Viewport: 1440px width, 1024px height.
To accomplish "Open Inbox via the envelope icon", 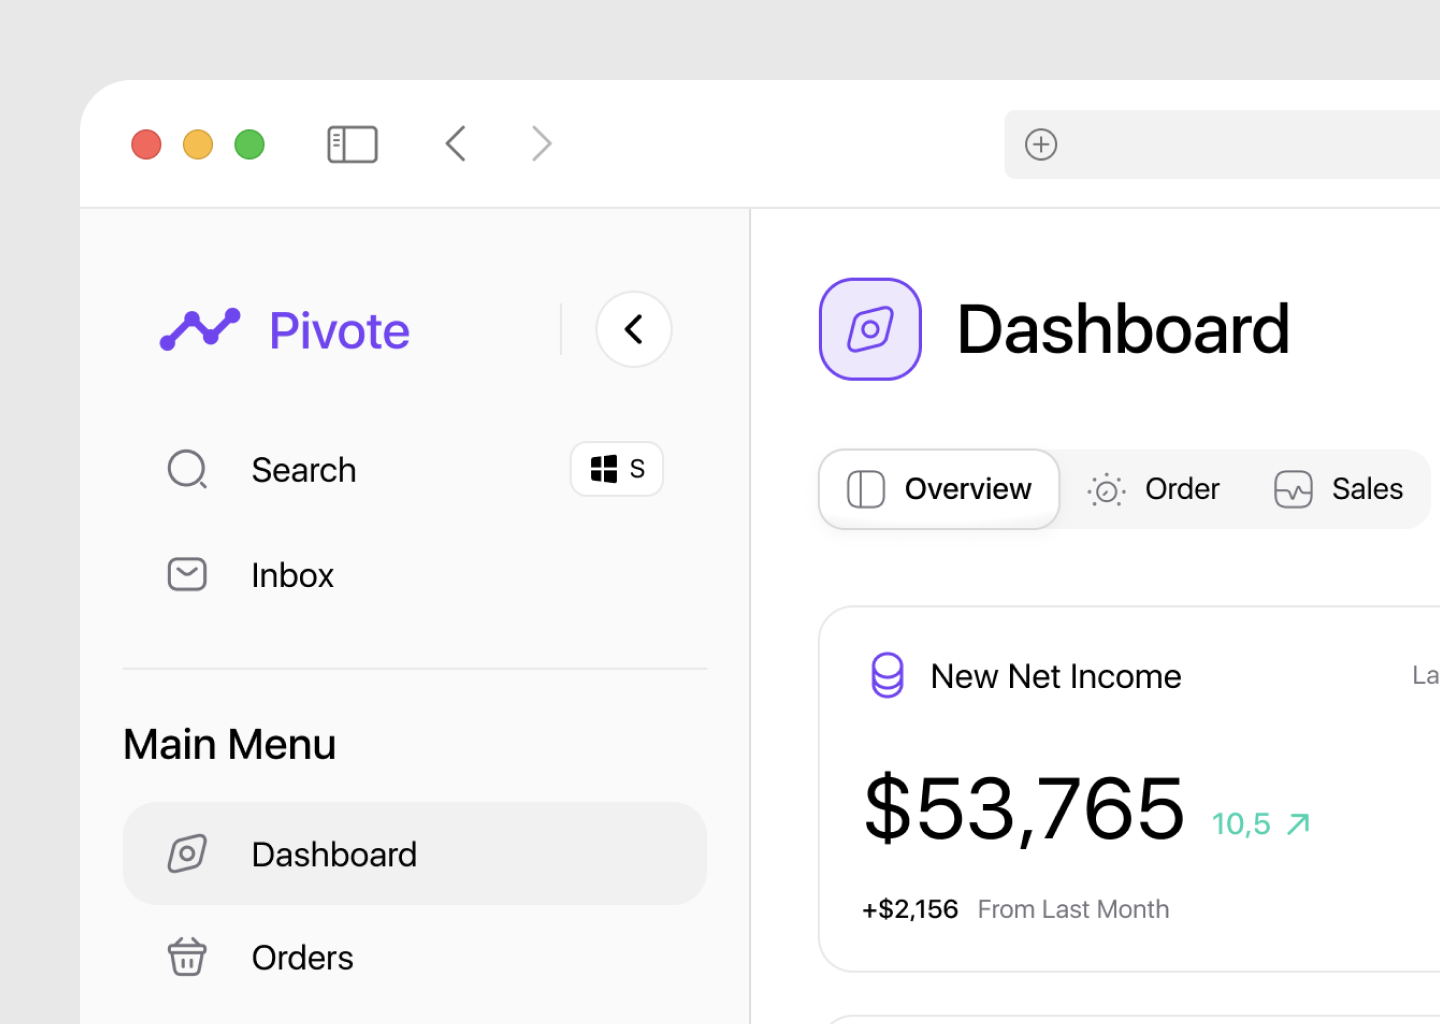I will coord(187,574).
